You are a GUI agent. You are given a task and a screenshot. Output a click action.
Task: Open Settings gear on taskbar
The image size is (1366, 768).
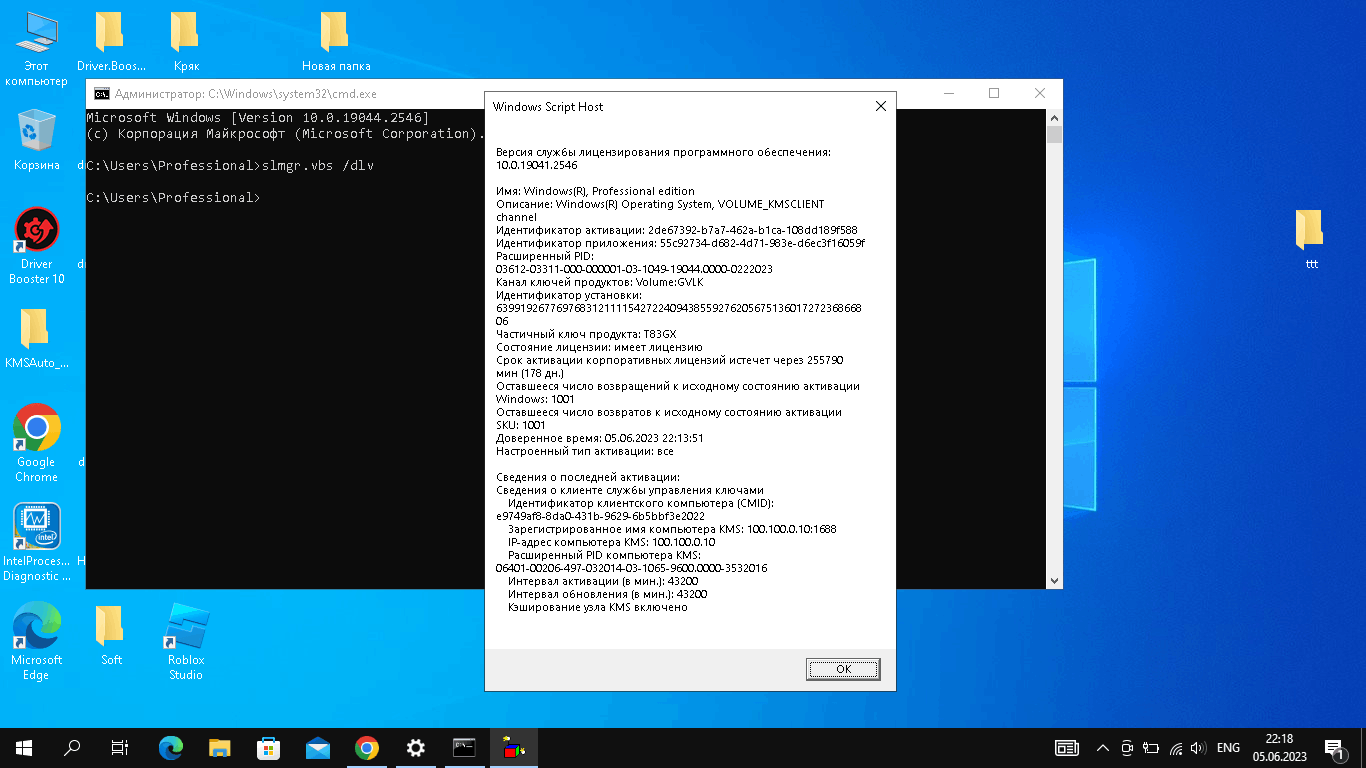tap(416, 748)
